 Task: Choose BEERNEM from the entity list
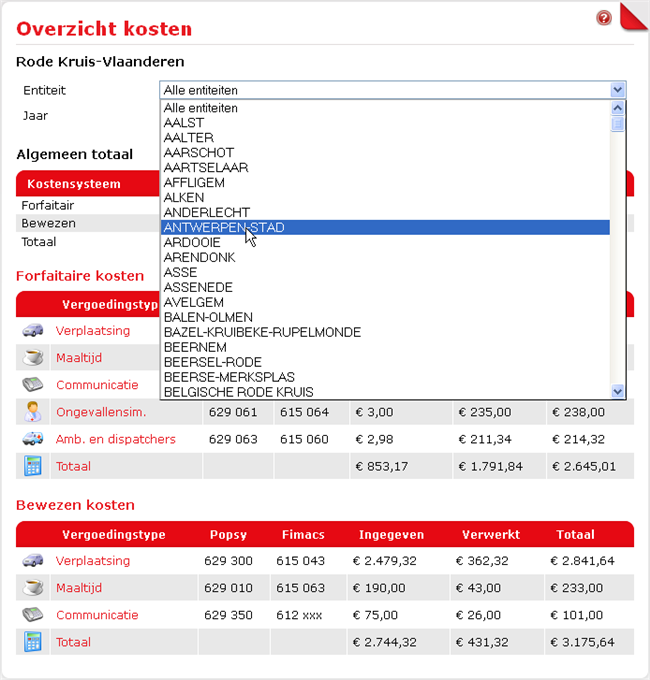(385, 347)
